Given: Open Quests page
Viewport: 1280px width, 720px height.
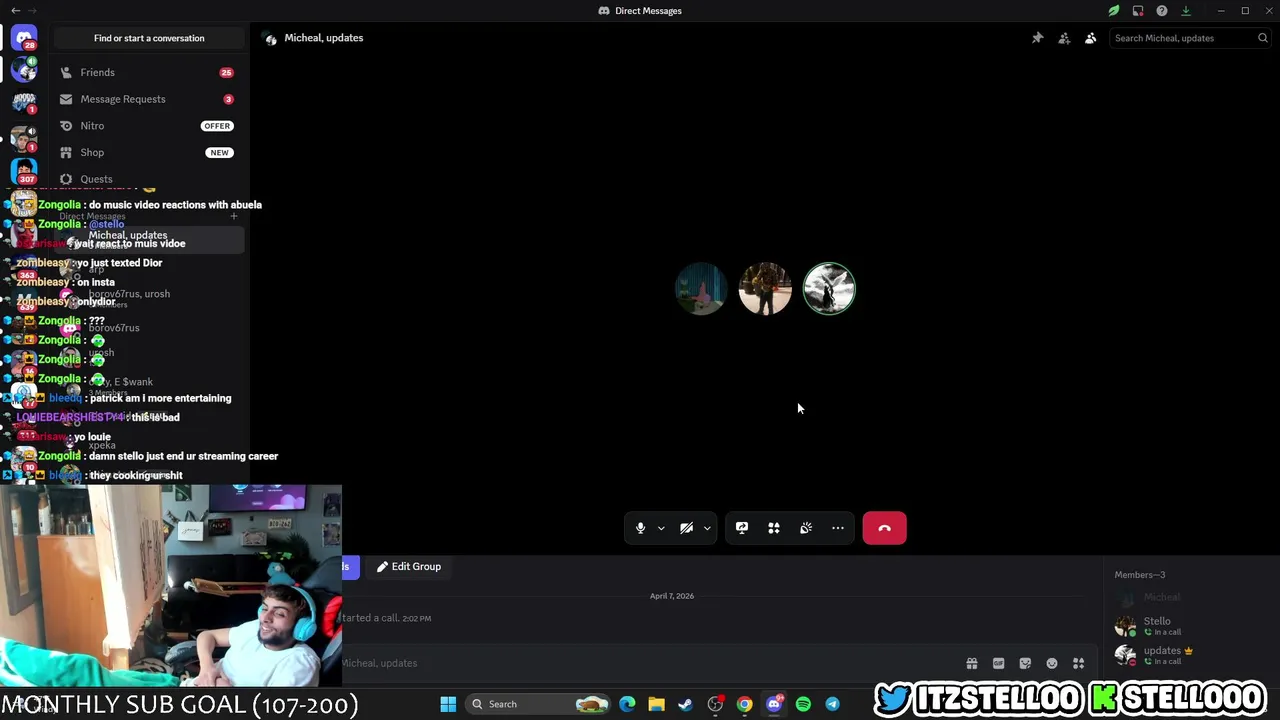Looking at the screenshot, I should pos(148,179).
